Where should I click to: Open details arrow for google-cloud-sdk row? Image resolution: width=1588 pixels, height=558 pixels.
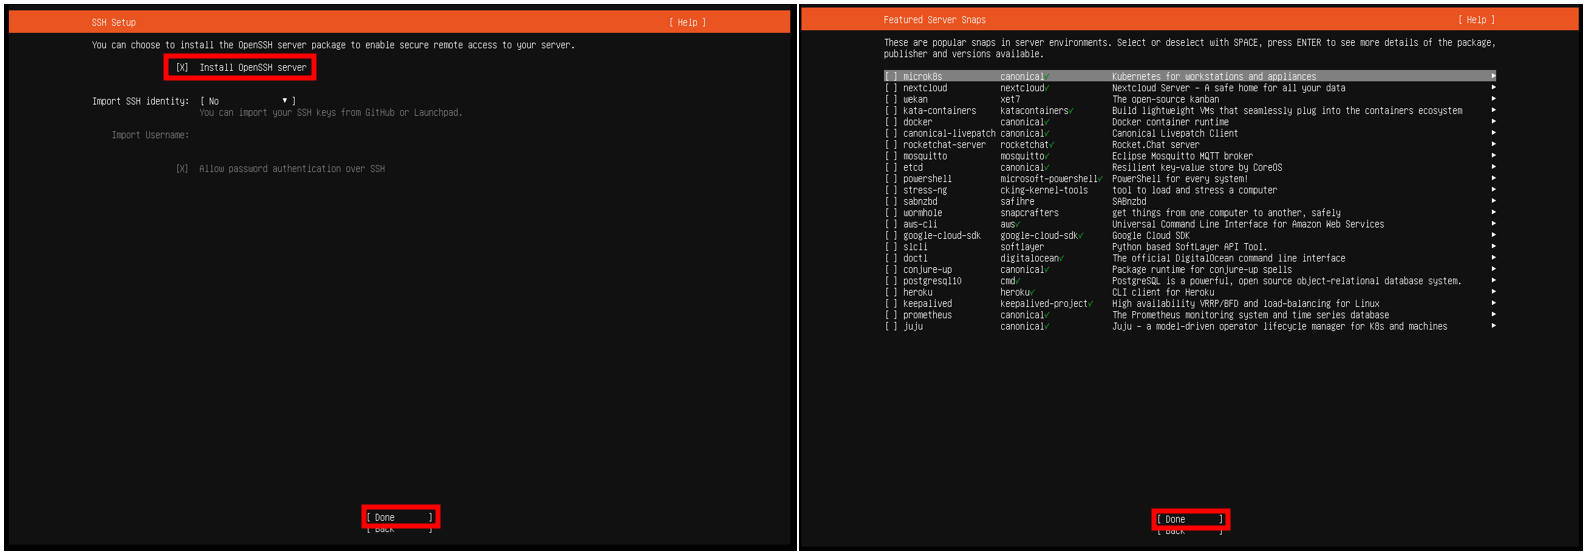coord(1493,236)
